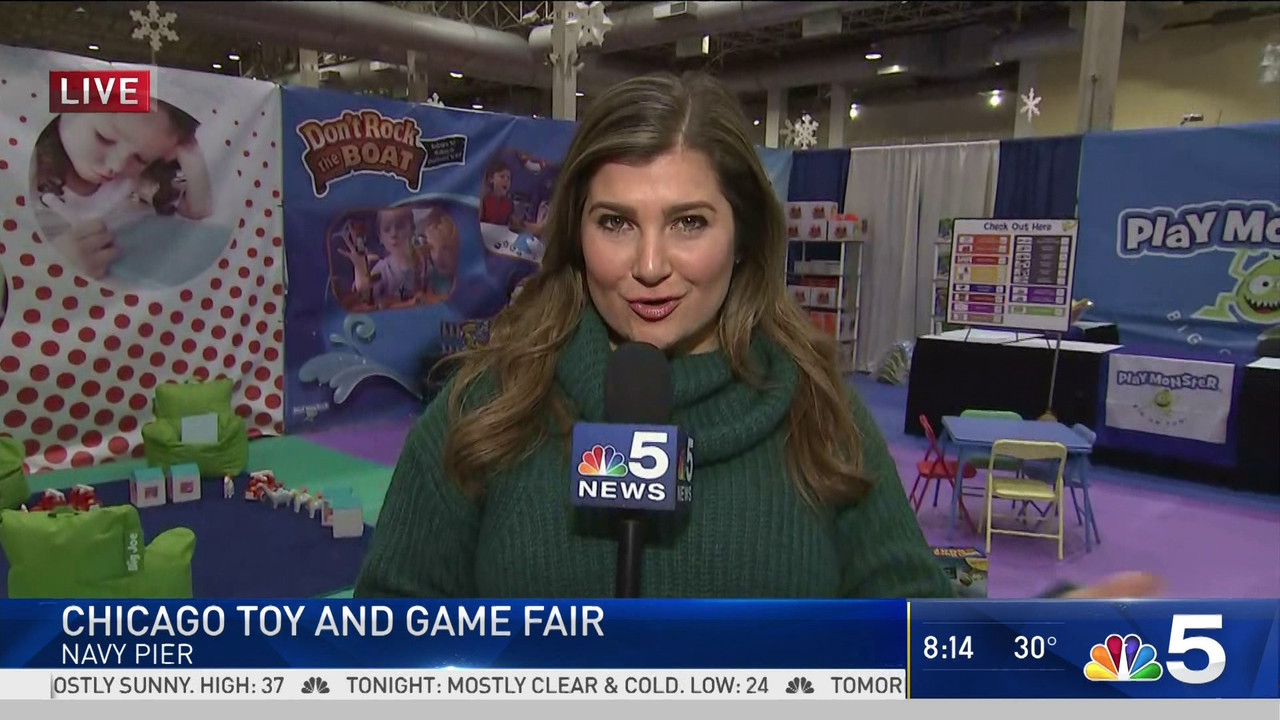The image size is (1280, 720).
Task: Click the Check Out Here sign board
Action: (1012, 274)
